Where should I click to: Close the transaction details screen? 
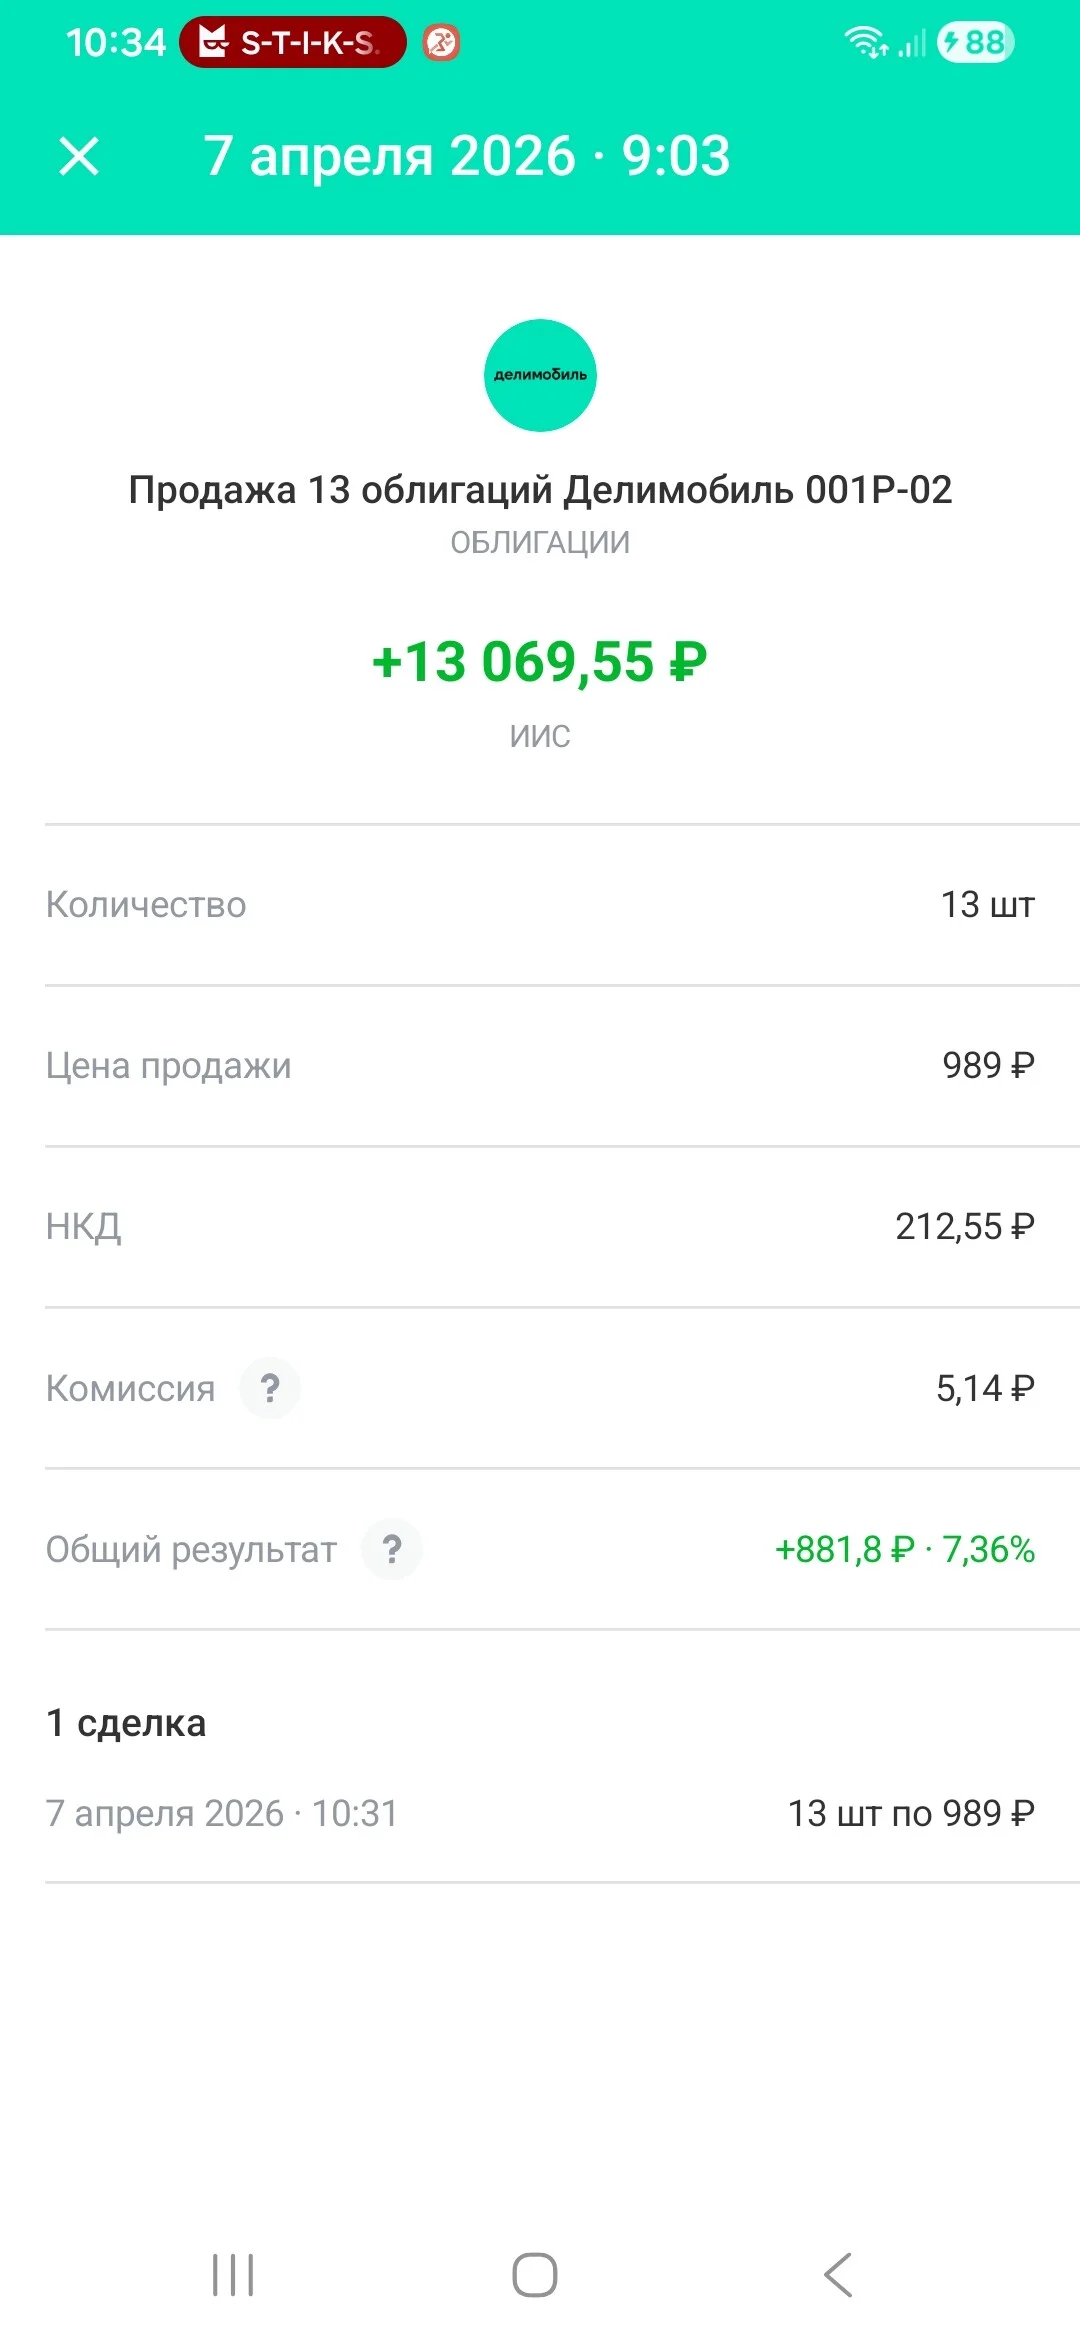[x=79, y=157]
